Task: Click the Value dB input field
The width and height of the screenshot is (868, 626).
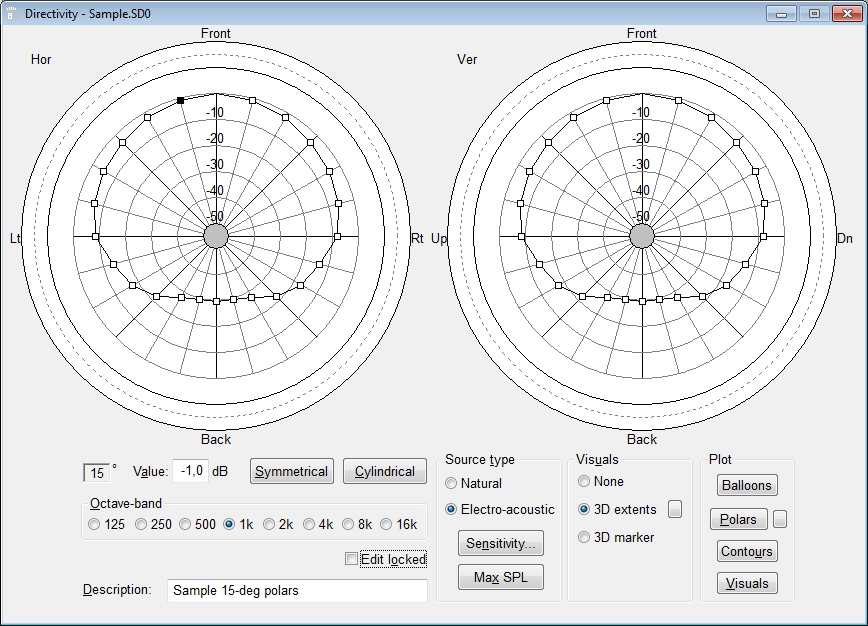Action: (x=190, y=471)
